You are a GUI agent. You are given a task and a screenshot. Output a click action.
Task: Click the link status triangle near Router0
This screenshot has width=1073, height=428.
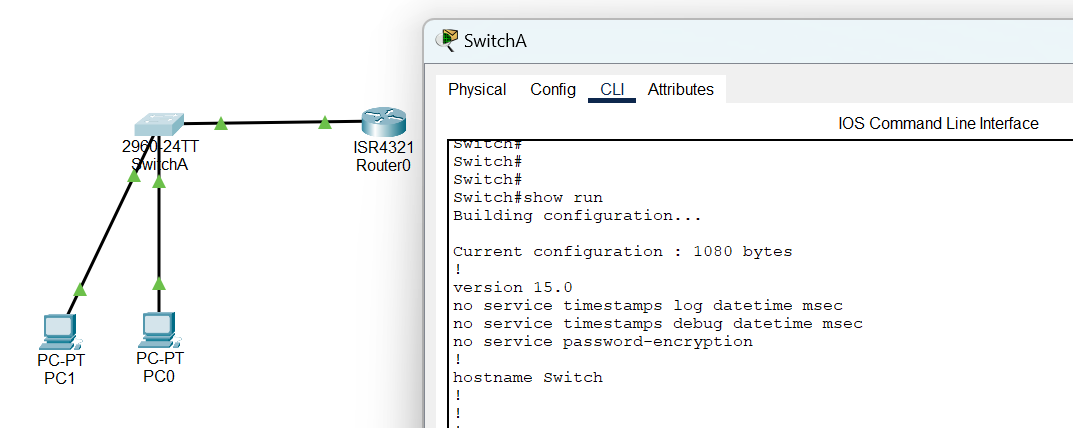click(x=325, y=123)
